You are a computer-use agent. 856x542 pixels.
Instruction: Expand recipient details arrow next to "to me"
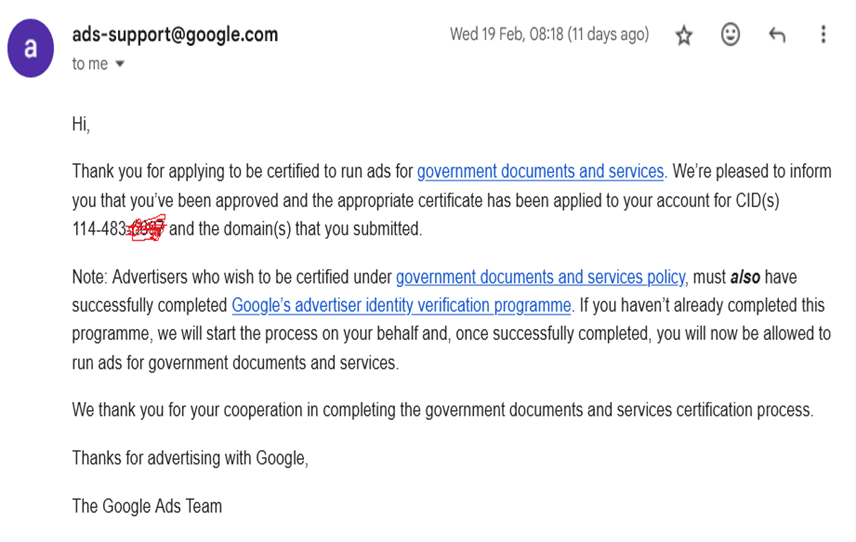pyautogui.click(x=120, y=64)
